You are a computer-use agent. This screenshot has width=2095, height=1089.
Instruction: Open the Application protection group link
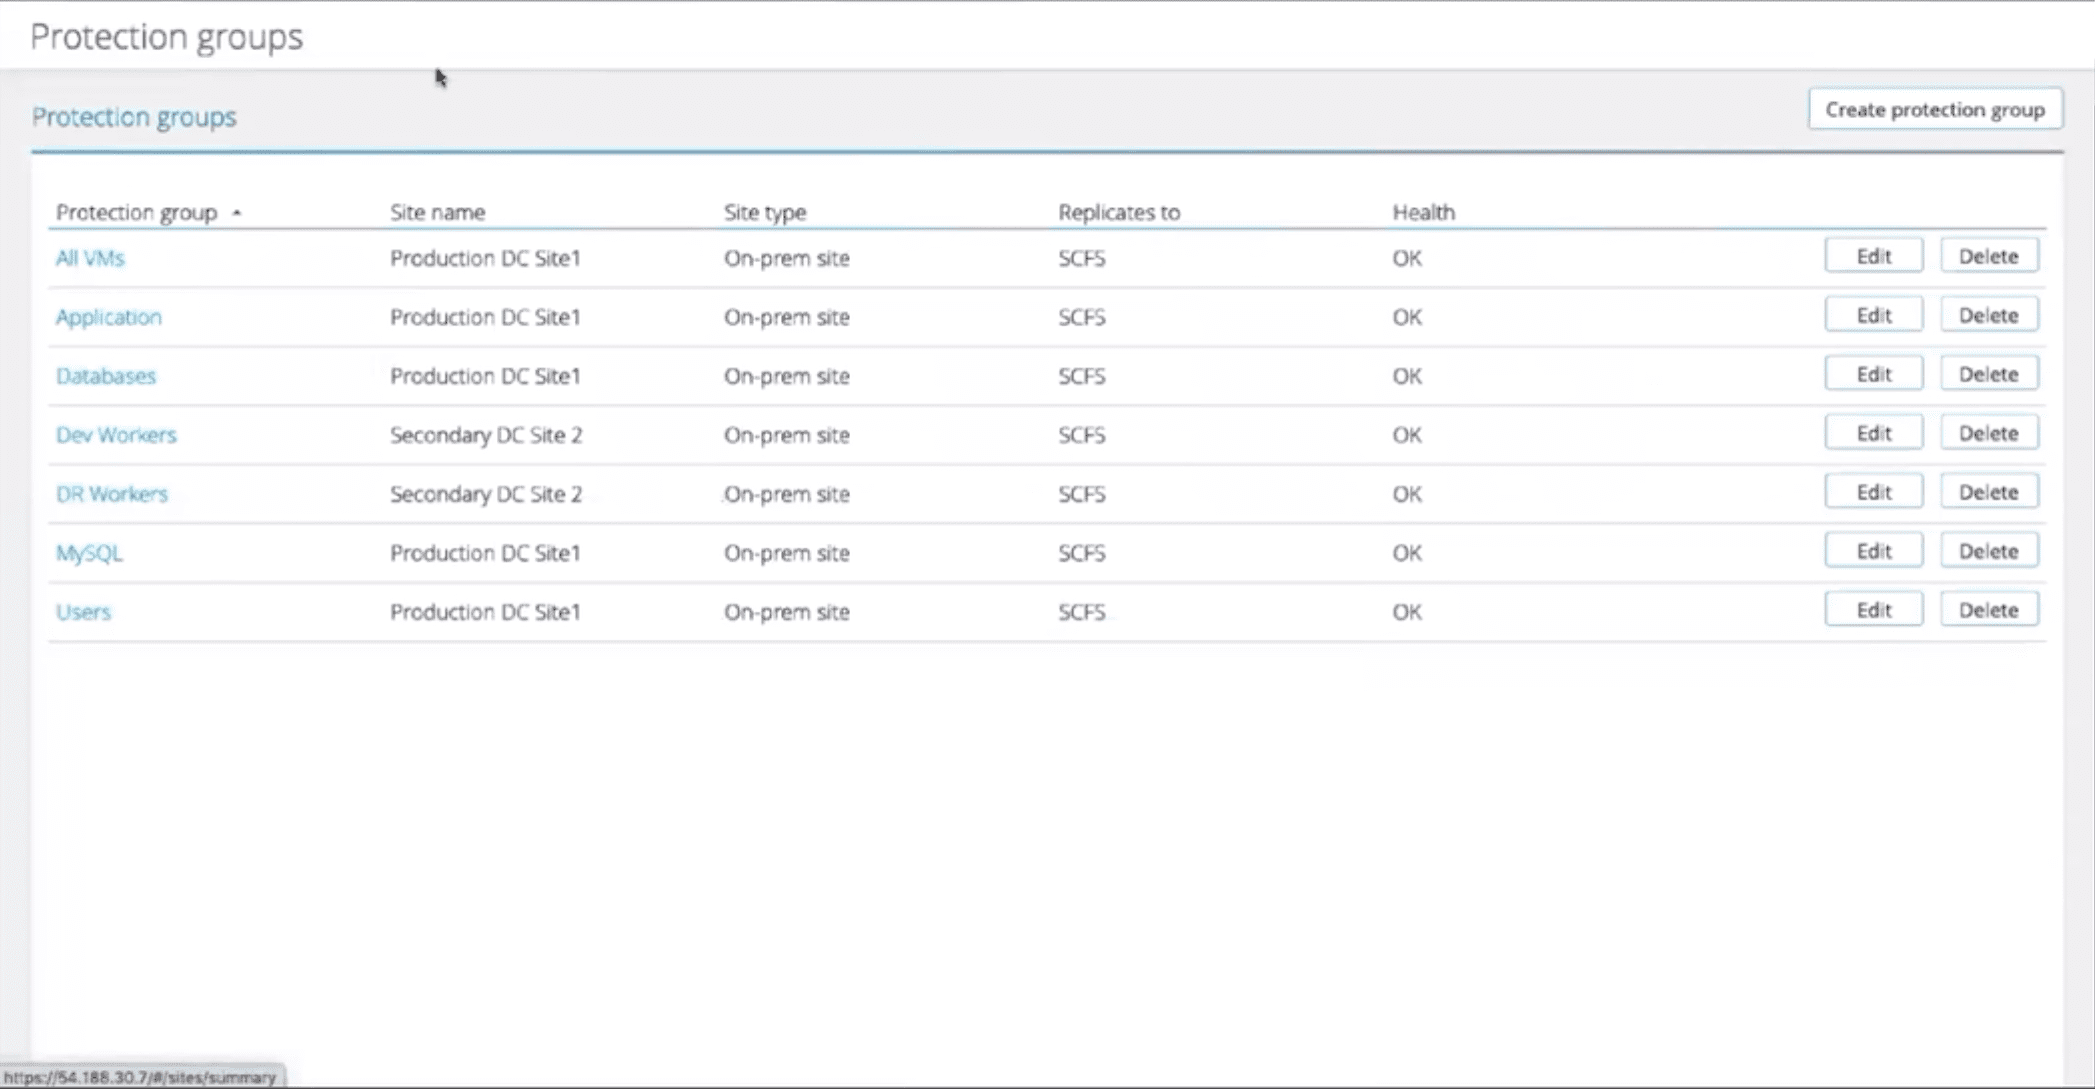pyautogui.click(x=108, y=317)
